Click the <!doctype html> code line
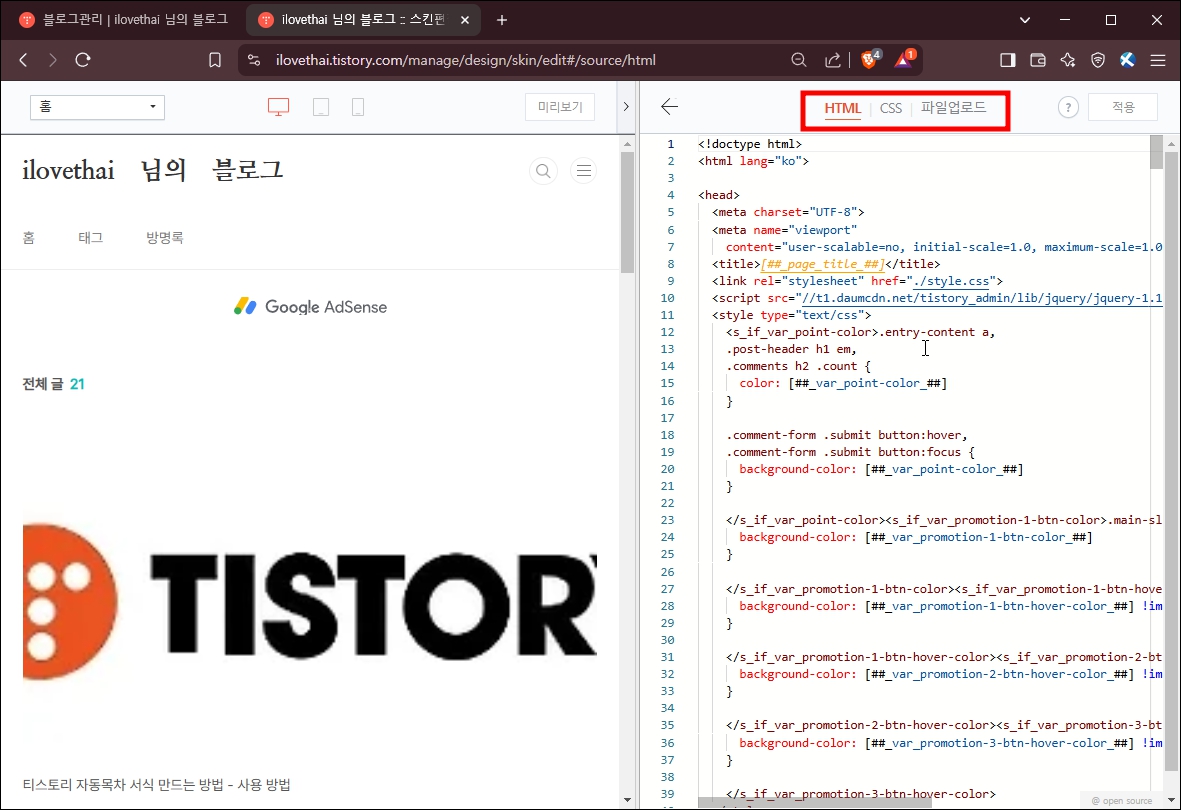1181x810 pixels. (x=749, y=144)
